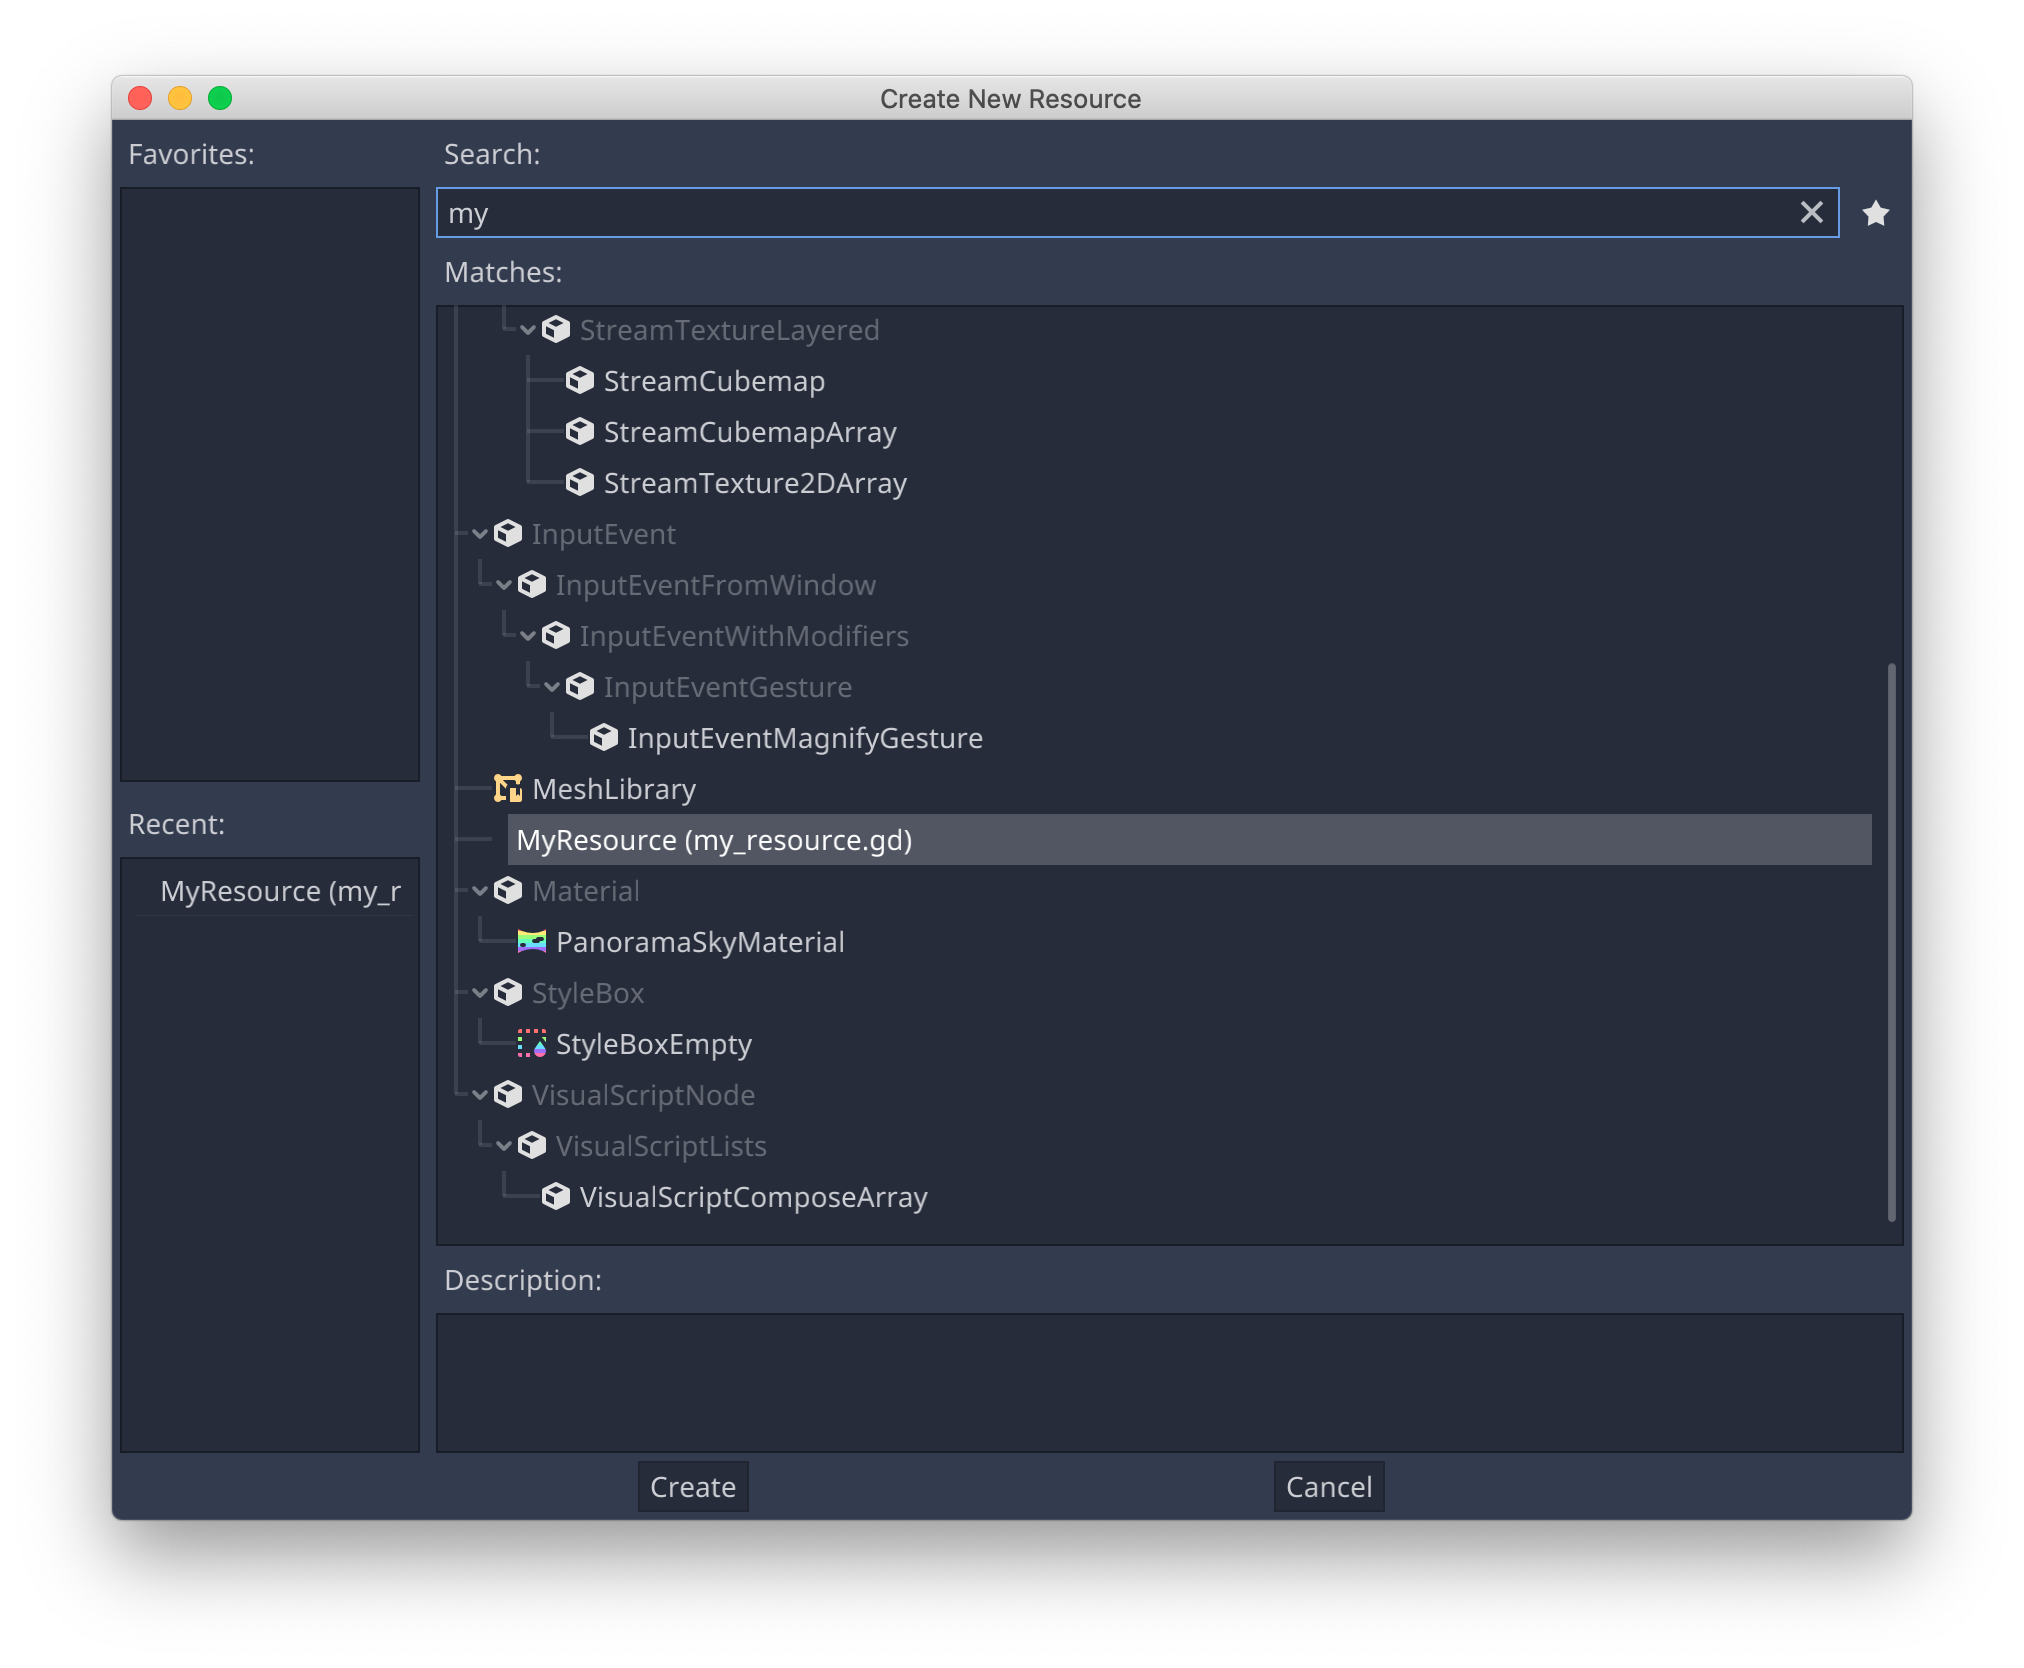Collapse the Material tree branch
The image size is (2024, 1668).
(479, 891)
